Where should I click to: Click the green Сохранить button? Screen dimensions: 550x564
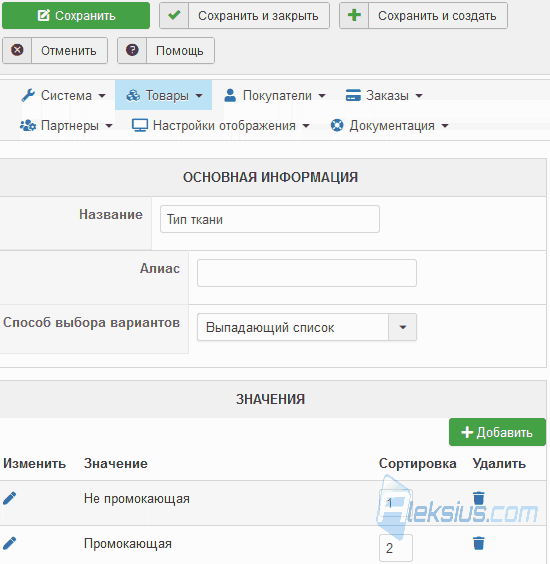[x=76, y=15]
